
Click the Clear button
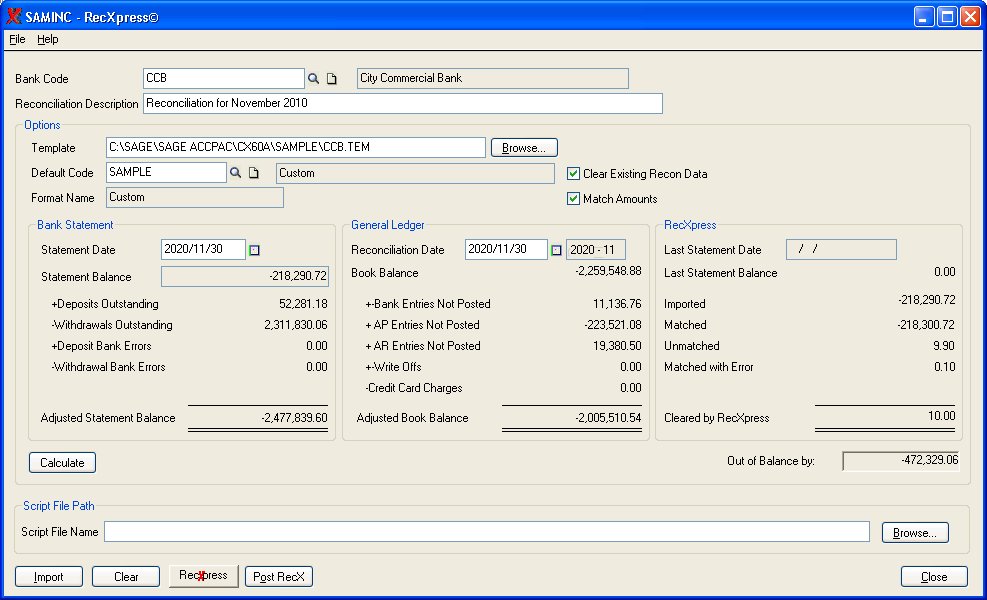[x=126, y=577]
